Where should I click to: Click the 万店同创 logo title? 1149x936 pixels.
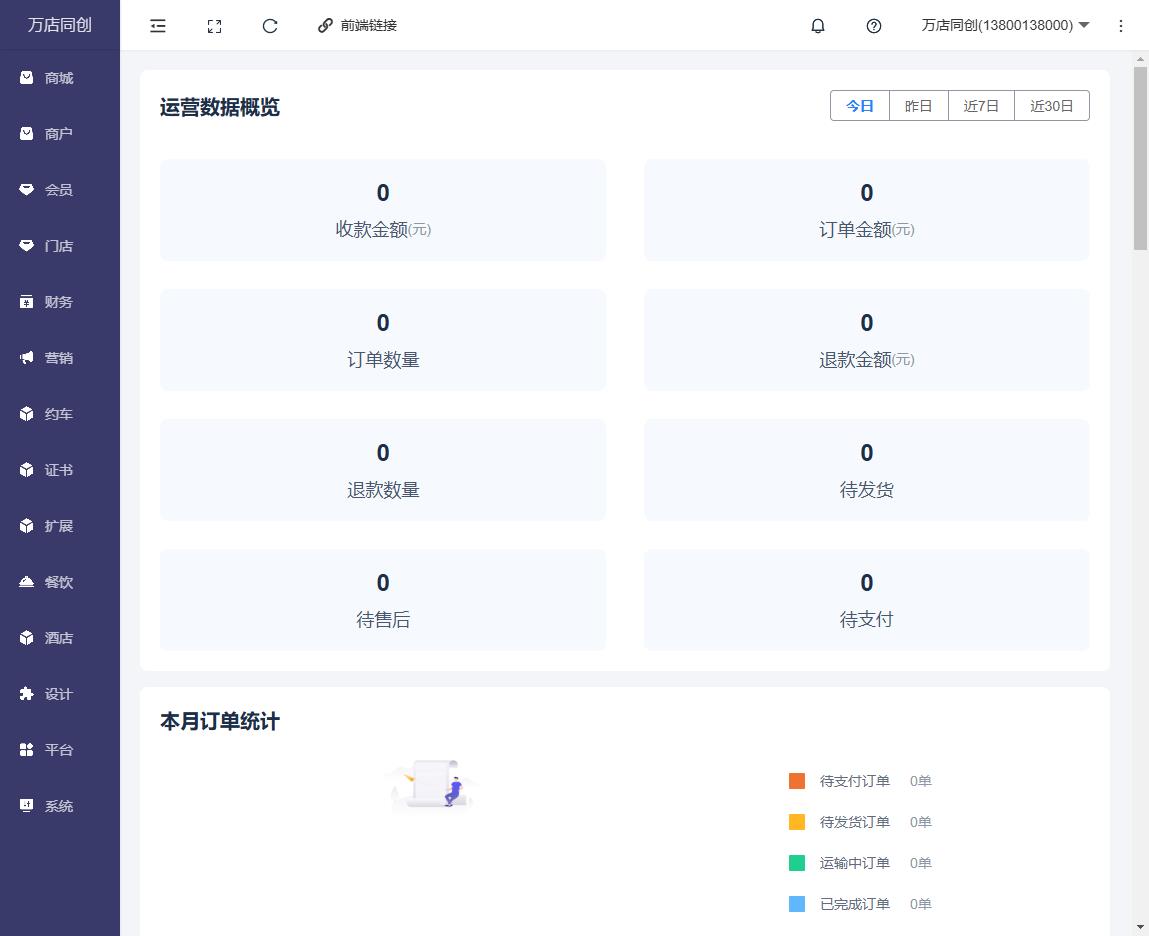click(60, 25)
